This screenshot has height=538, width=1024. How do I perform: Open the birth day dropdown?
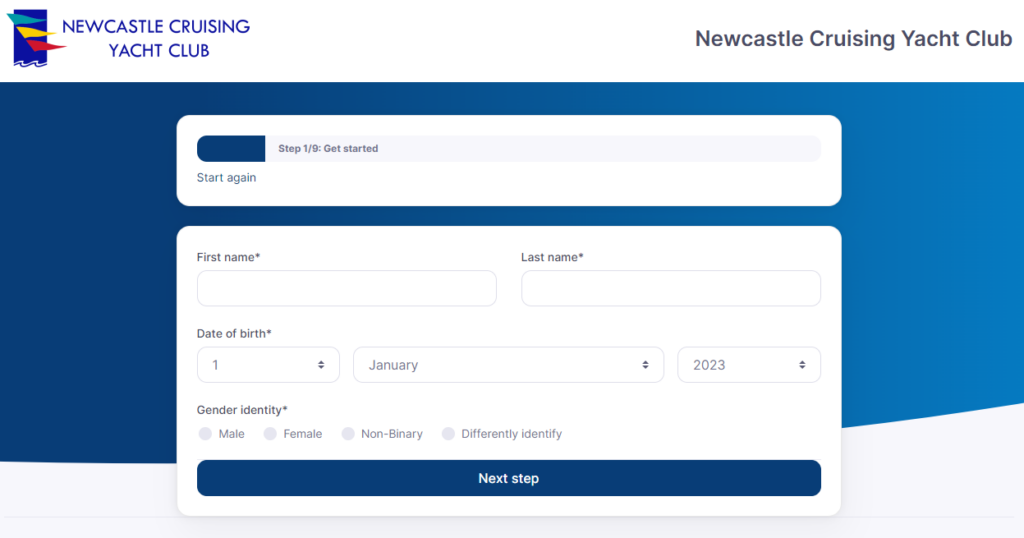268,365
